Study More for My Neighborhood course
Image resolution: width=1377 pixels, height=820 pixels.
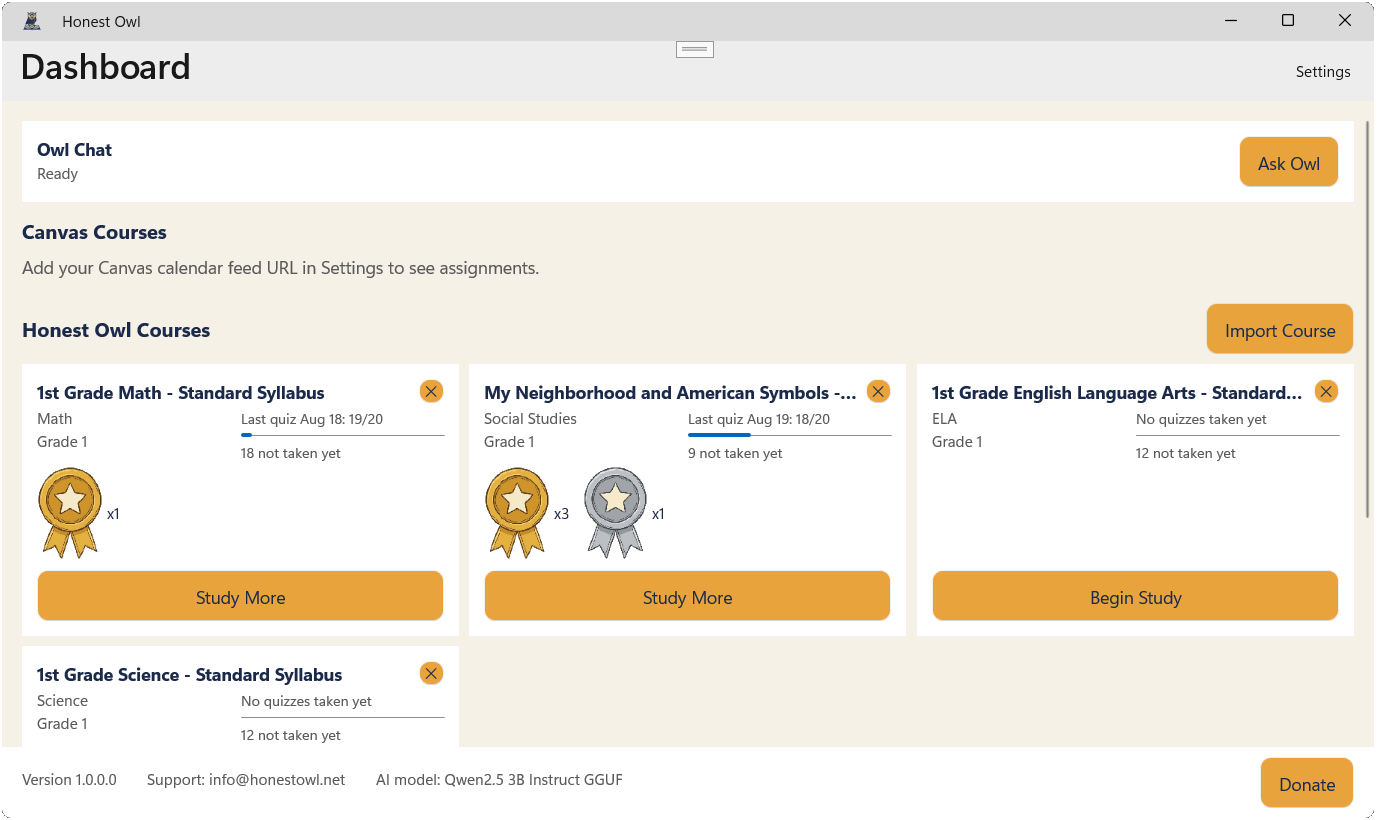pyautogui.click(x=687, y=596)
